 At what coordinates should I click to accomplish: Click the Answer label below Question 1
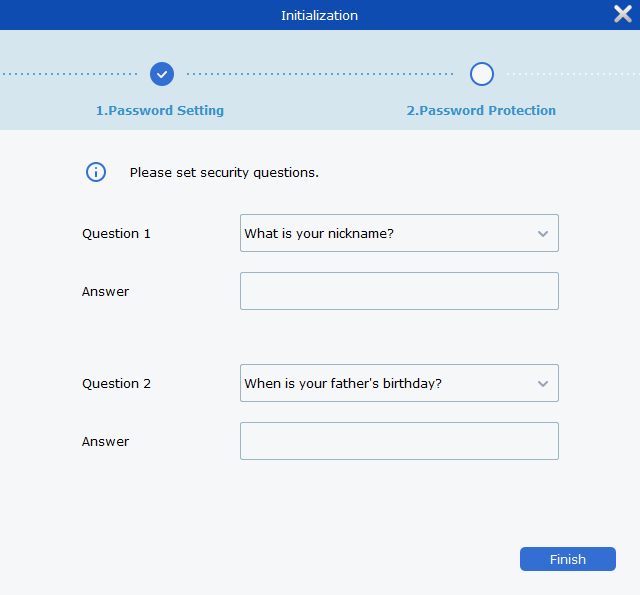coord(105,292)
